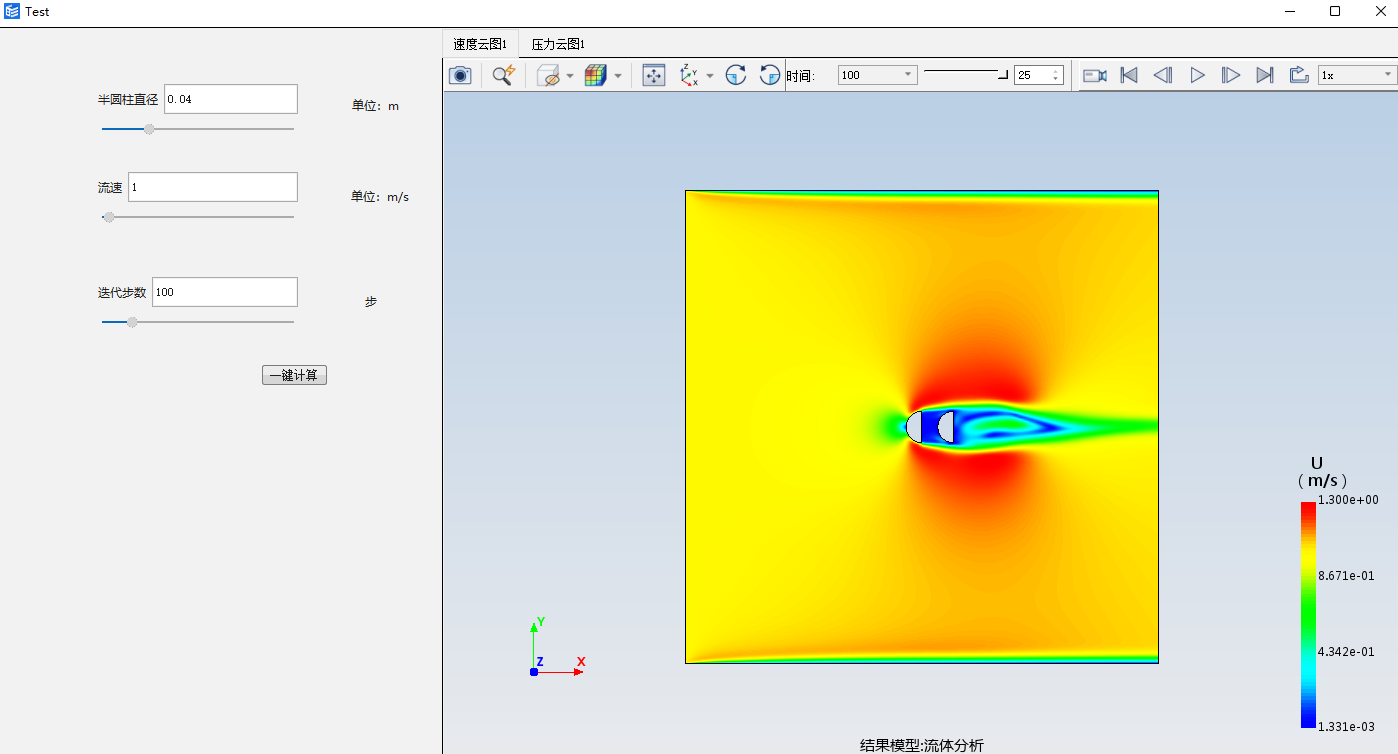Click the quick zoom magnifier icon
Image resolution: width=1398 pixels, height=754 pixels.
[504, 75]
